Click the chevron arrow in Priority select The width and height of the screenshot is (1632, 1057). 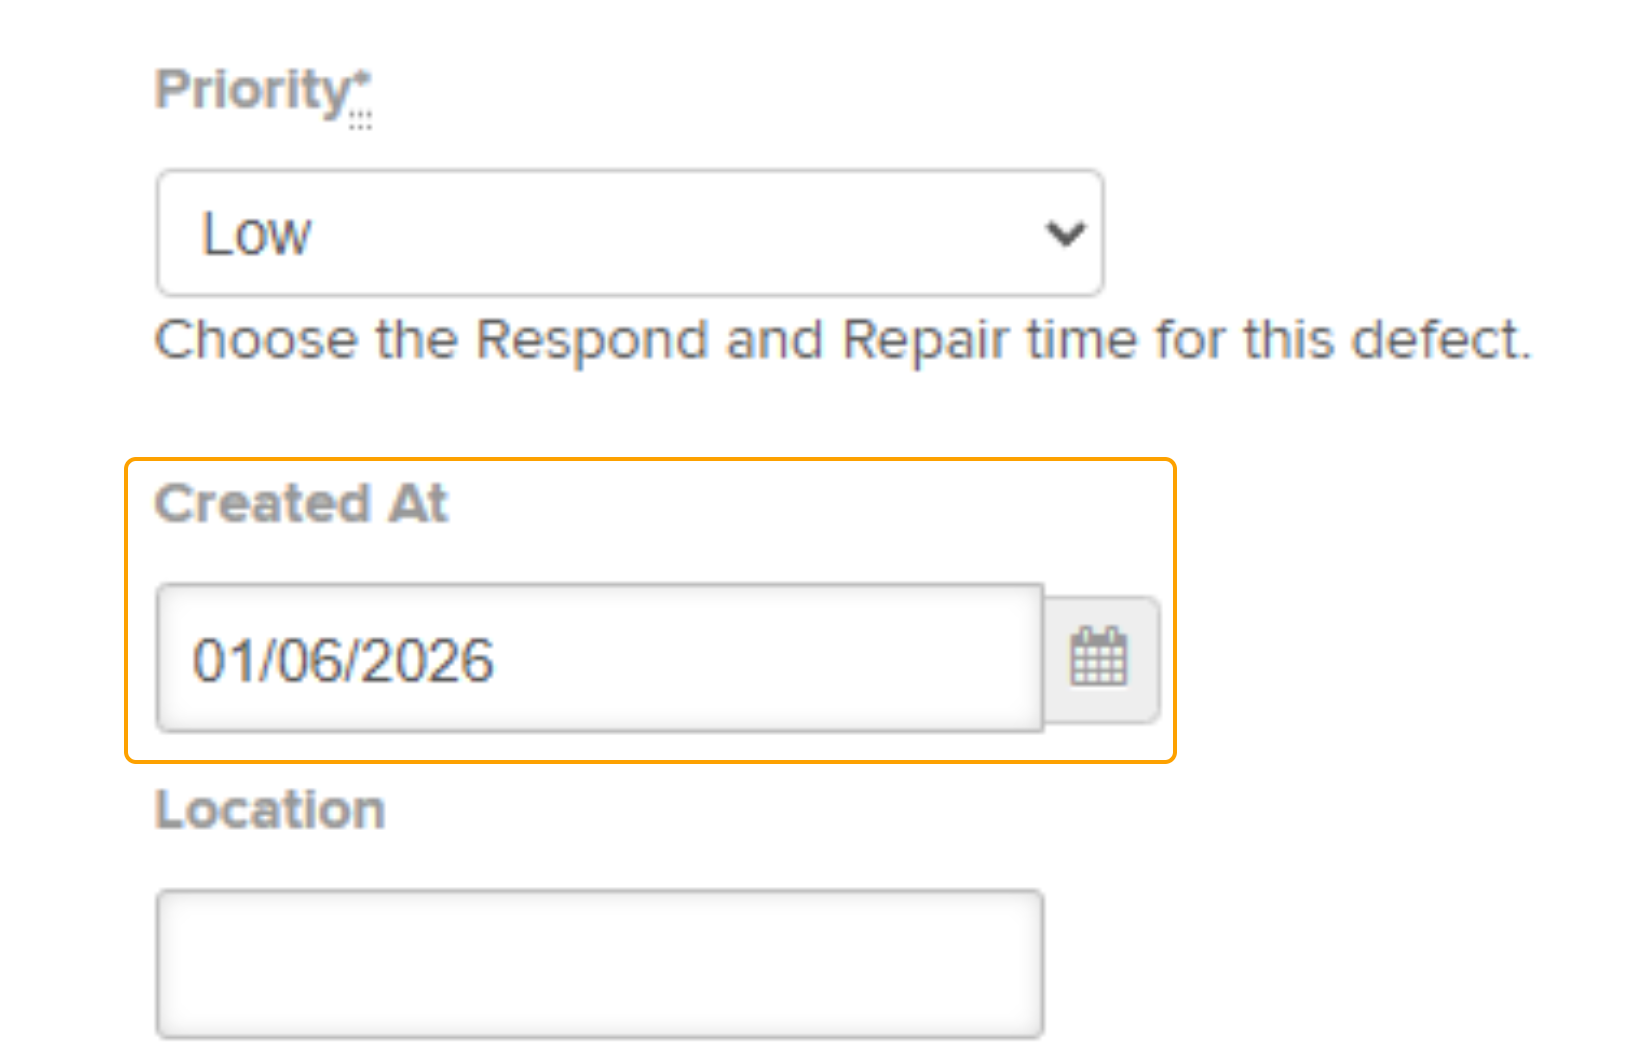[x=1066, y=234]
